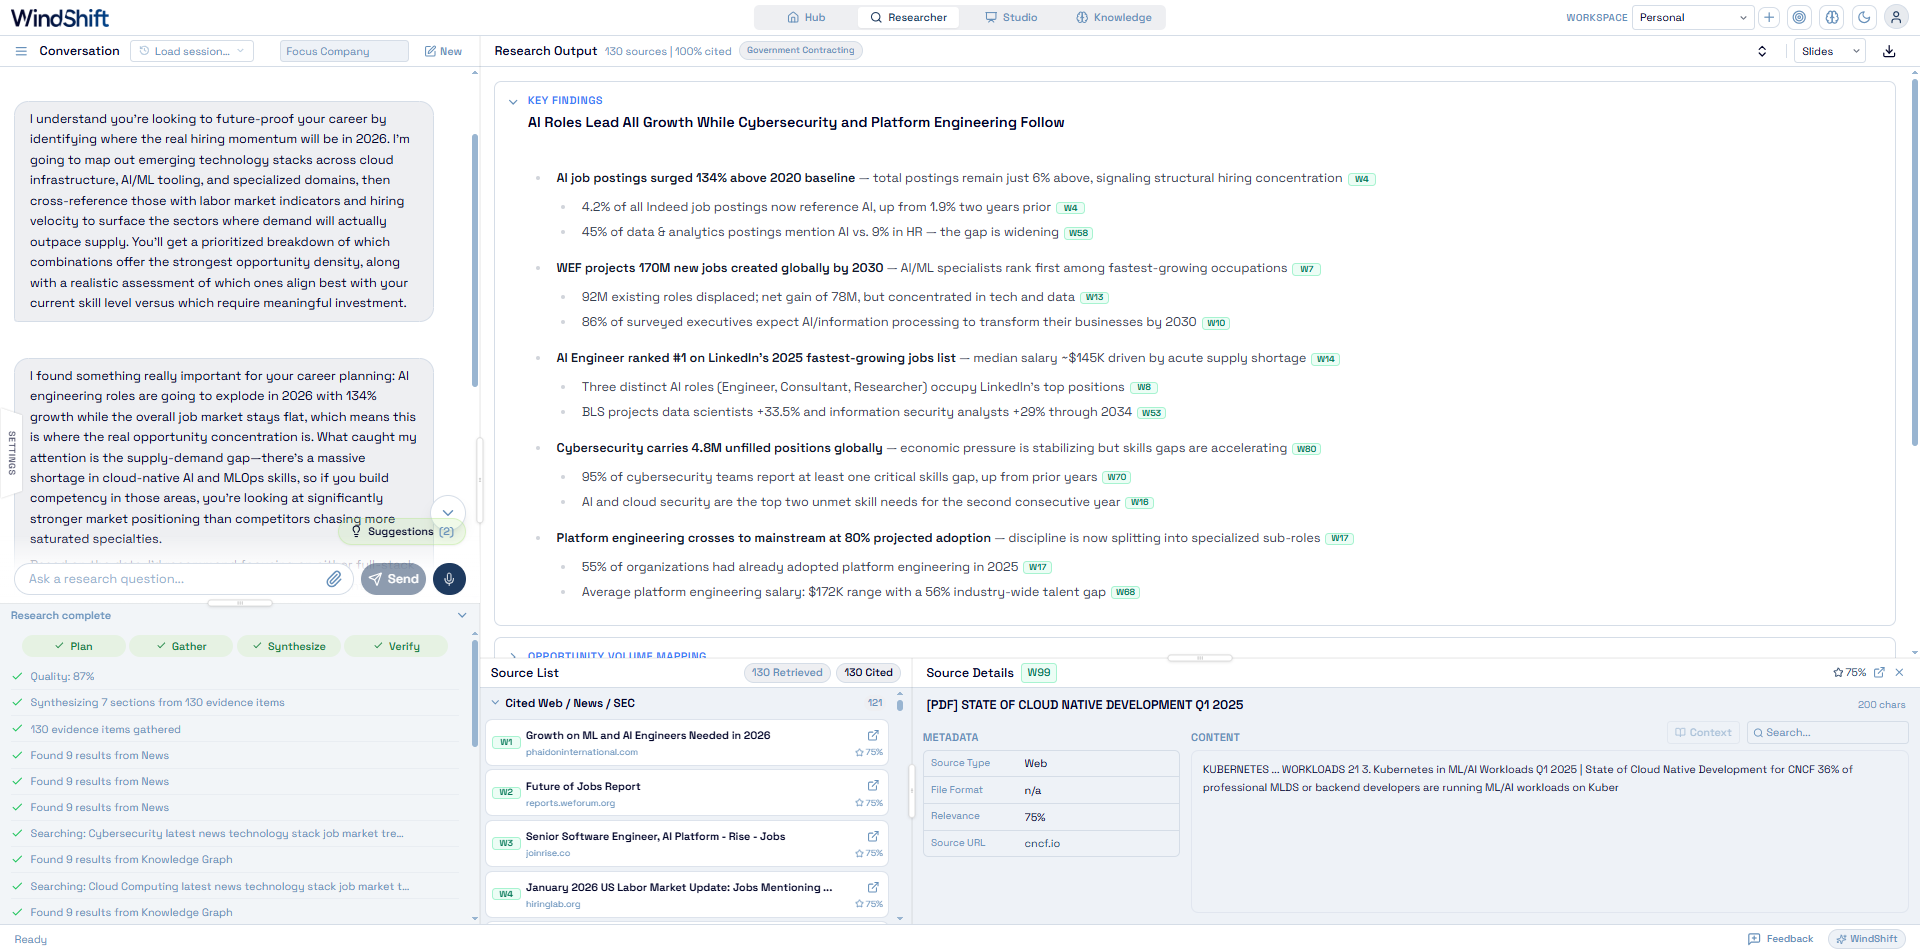Click the Feedback link
1920x952 pixels.
coord(1780,939)
